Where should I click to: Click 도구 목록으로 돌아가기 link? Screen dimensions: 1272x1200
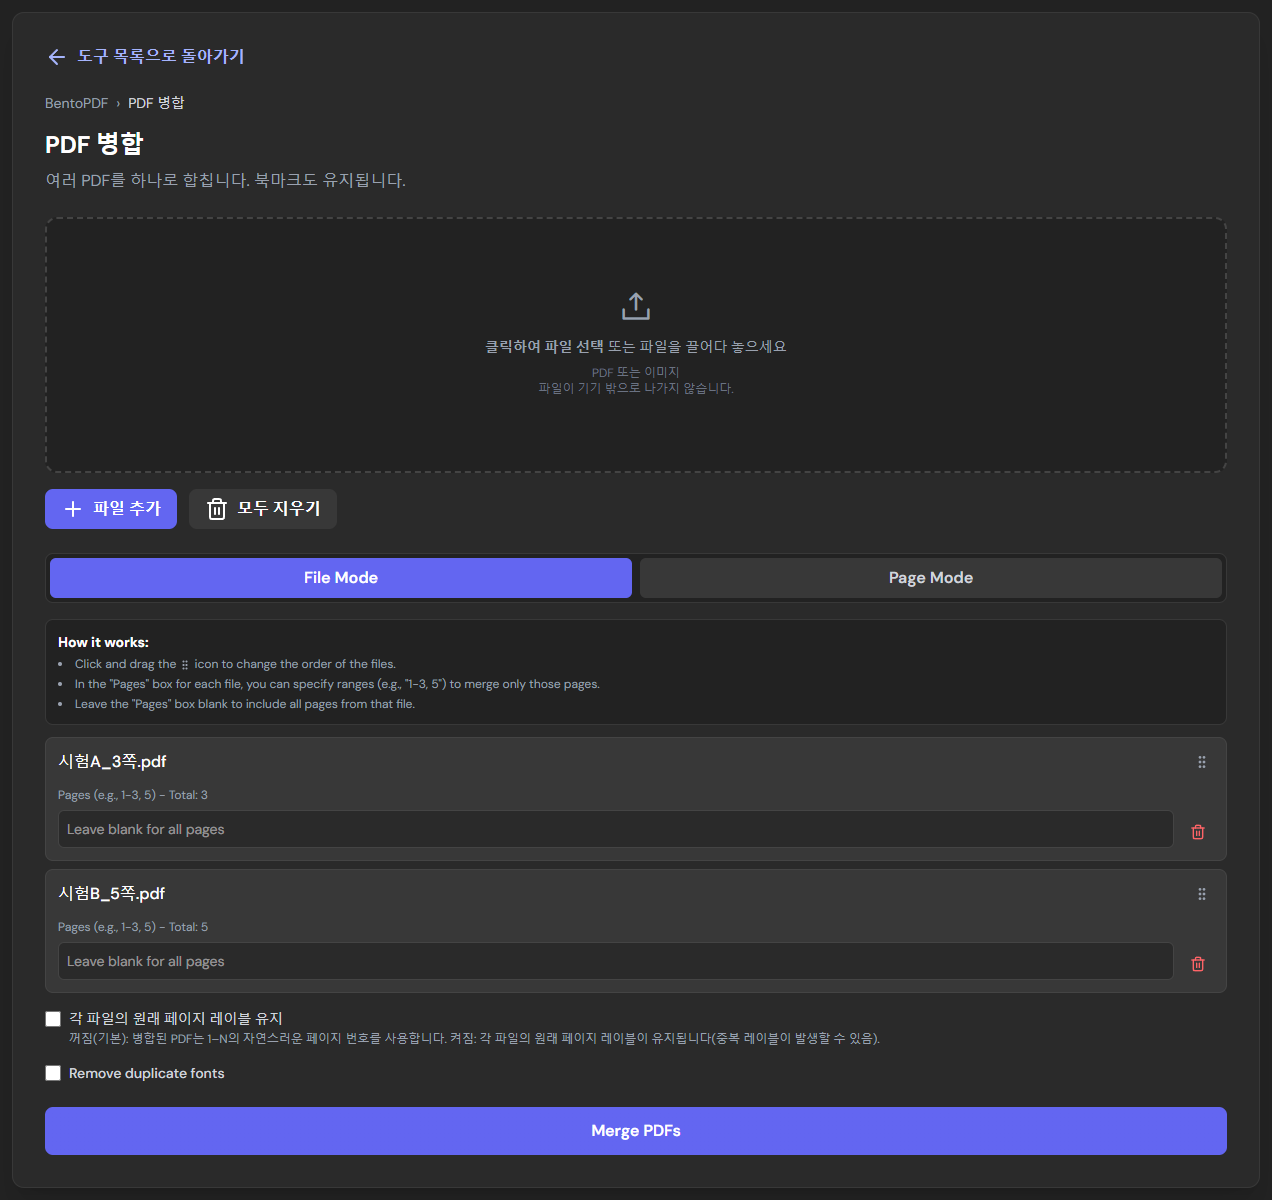click(161, 56)
